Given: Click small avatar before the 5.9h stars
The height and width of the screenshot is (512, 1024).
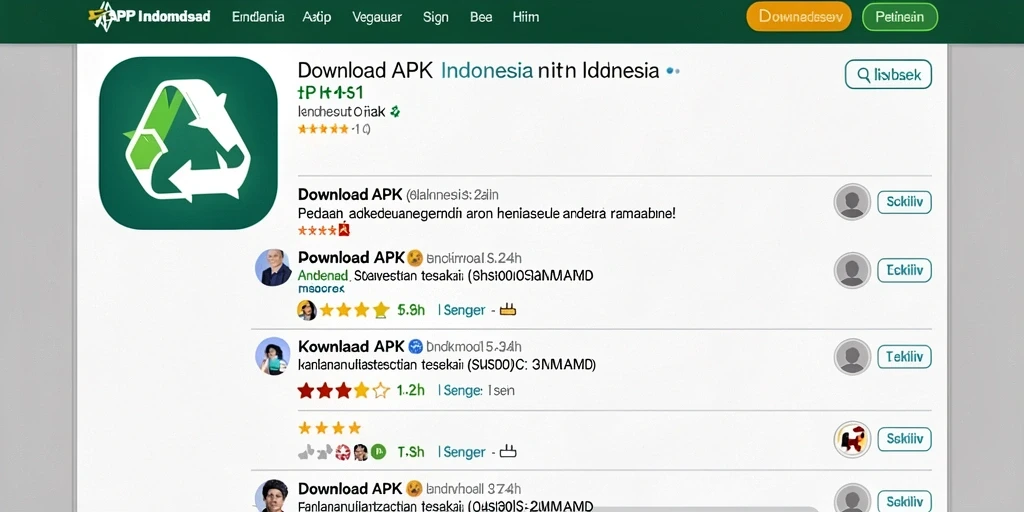Looking at the screenshot, I should (307, 310).
